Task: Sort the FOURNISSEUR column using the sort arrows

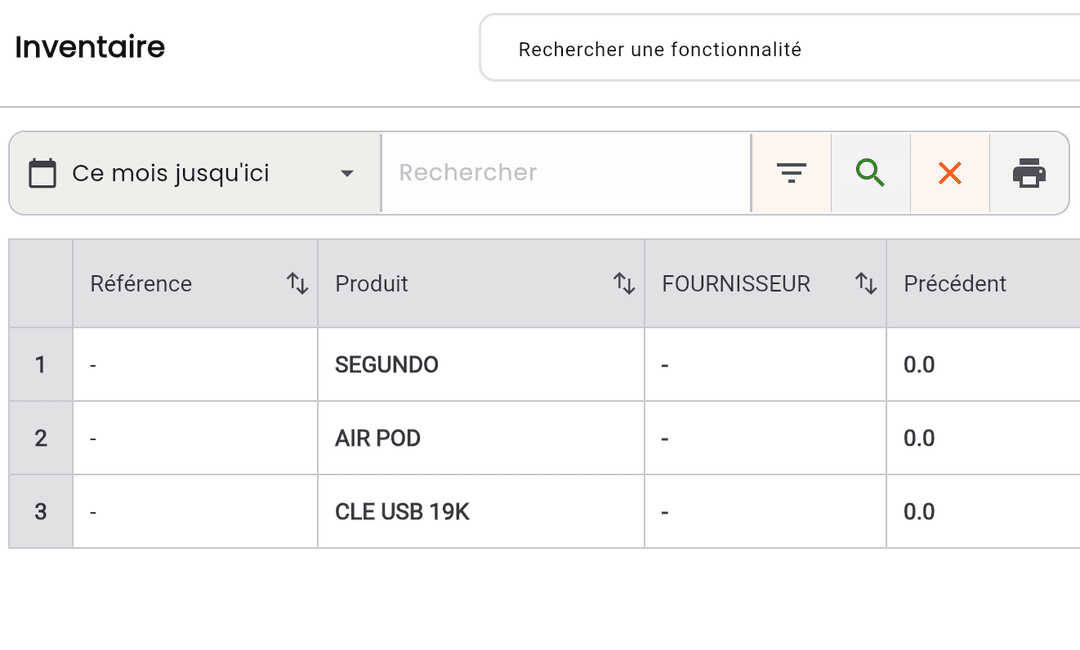Action: pos(866,283)
